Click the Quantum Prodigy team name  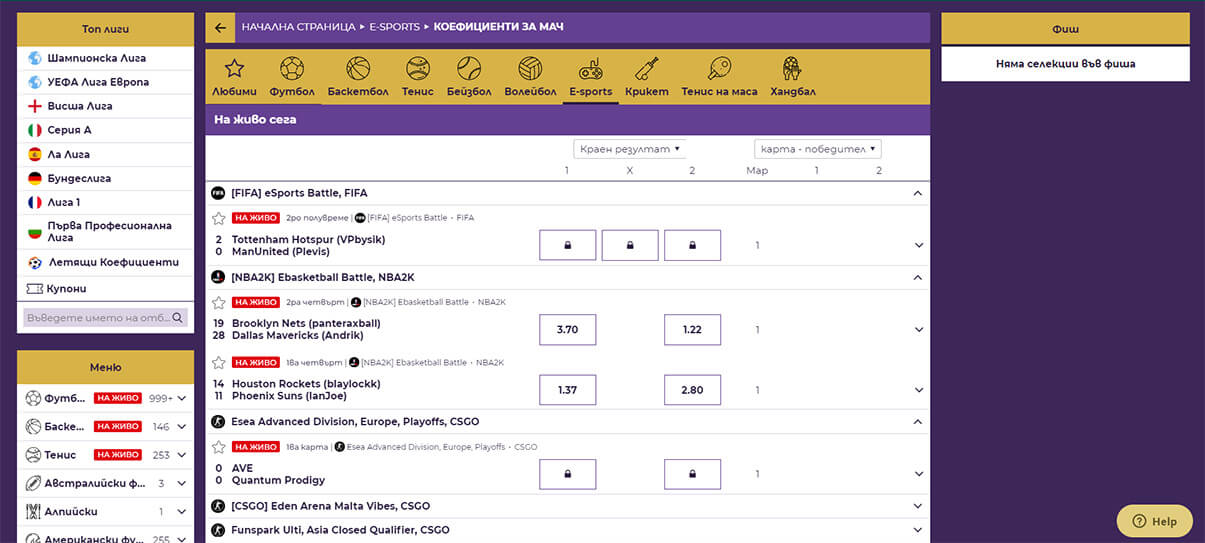tap(278, 480)
